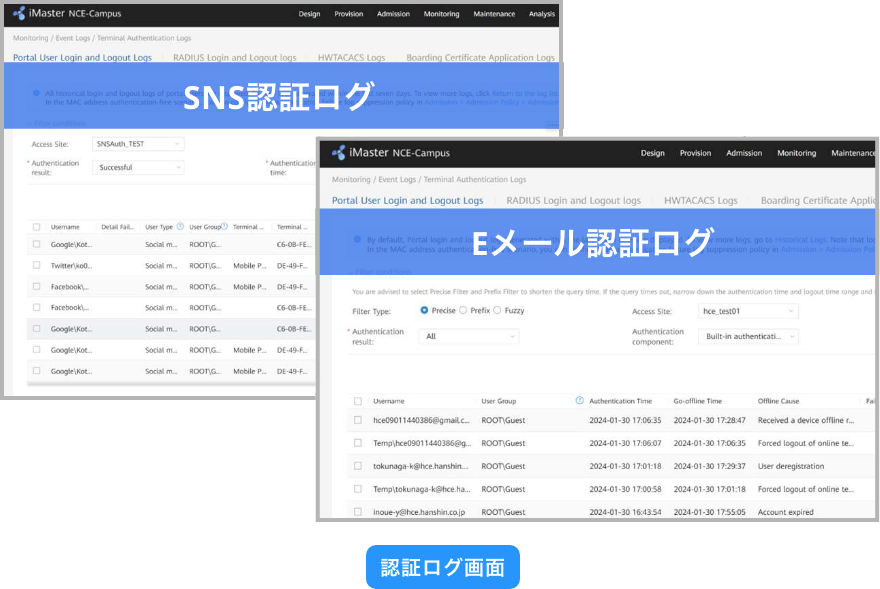Tick checkbox for tokunaga-k@hce.hanshin... row
The height and width of the screenshot is (589, 880).
coord(358,465)
